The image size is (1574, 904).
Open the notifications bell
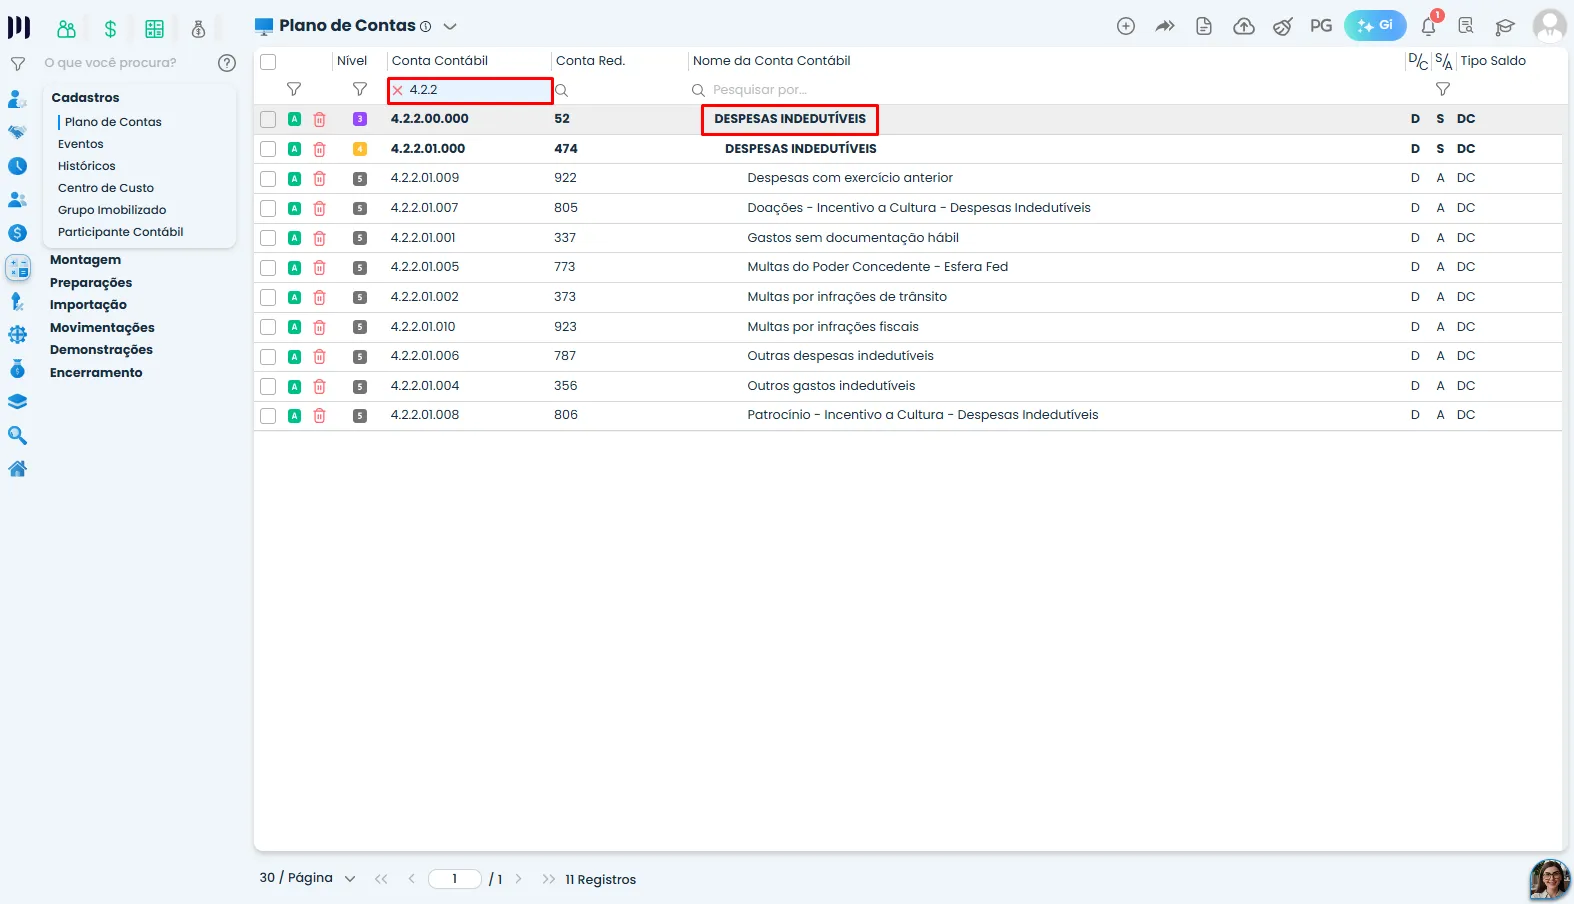(1429, 27)
